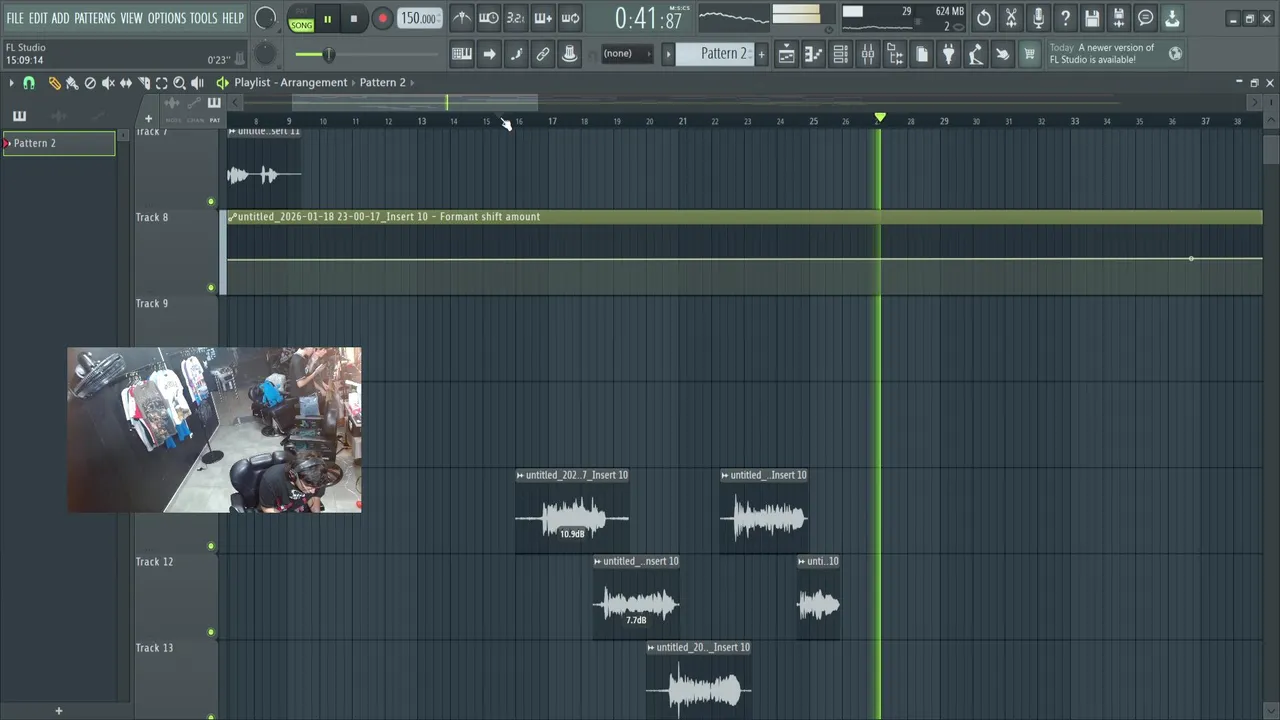The image size is (1280, 720).
Task: Toggle typing keyboard to piano icon
Action: pos(462,54)
